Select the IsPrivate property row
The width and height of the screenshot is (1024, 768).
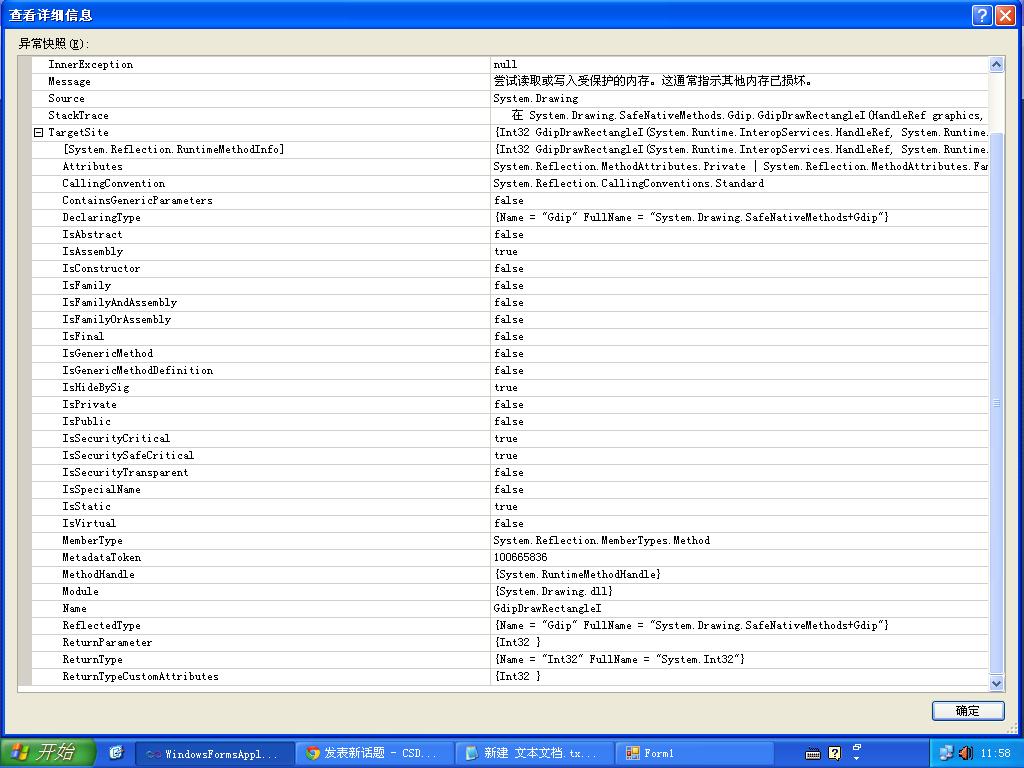[509, 404]
